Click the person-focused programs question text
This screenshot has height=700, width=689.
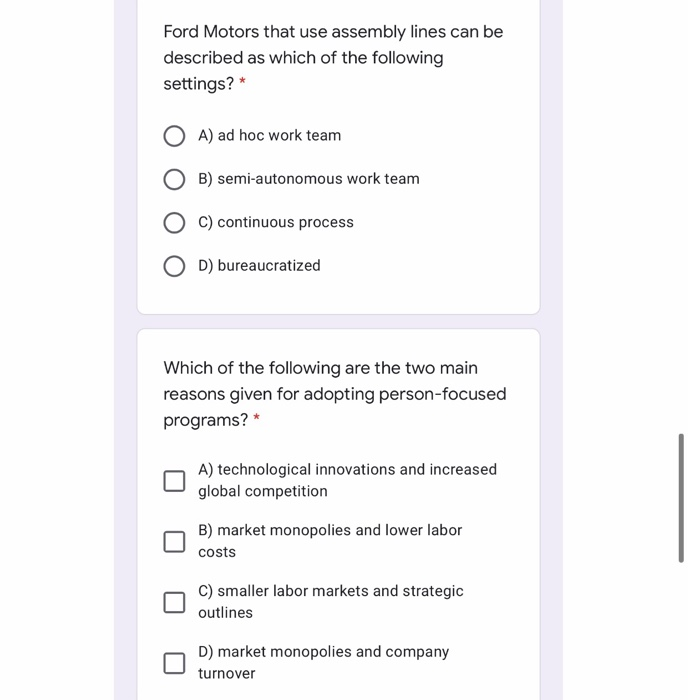pyautogui.click(x=335, y=394)
